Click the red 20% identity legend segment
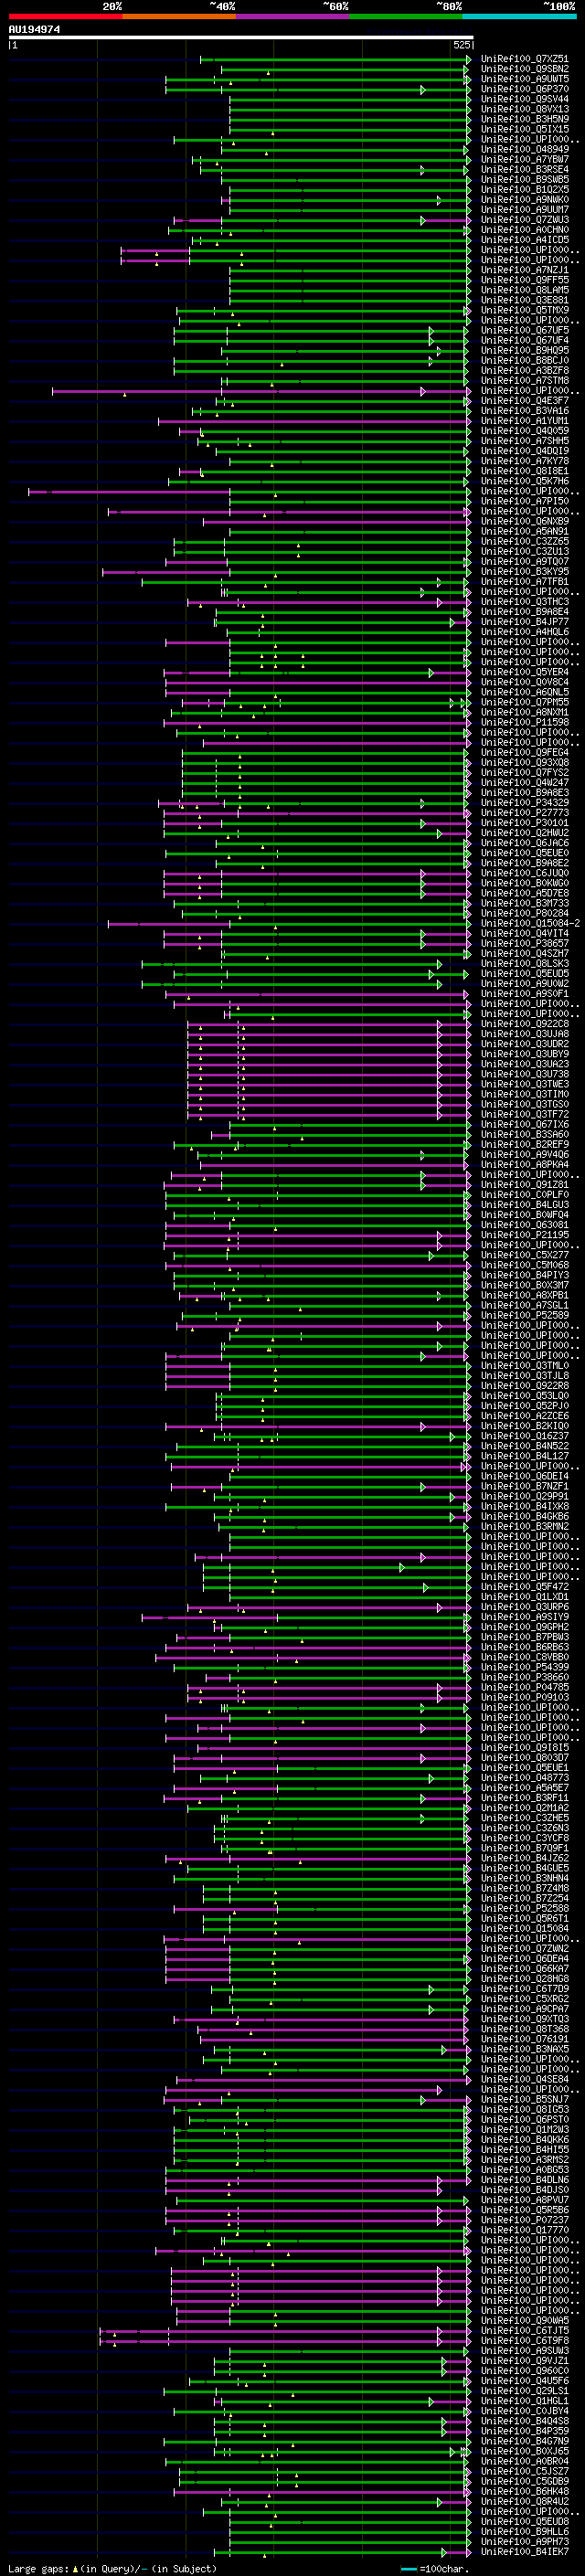 (x=65, y=16)
